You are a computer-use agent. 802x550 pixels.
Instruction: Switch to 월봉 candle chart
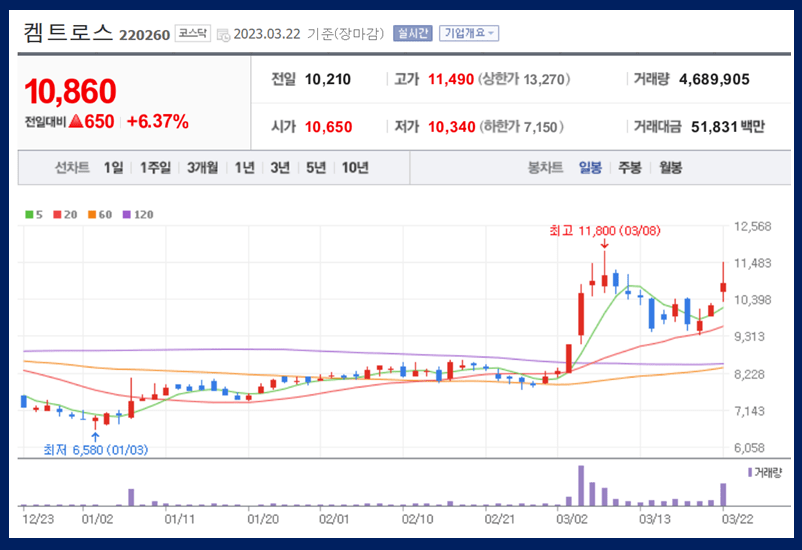(x=670, y=167)
